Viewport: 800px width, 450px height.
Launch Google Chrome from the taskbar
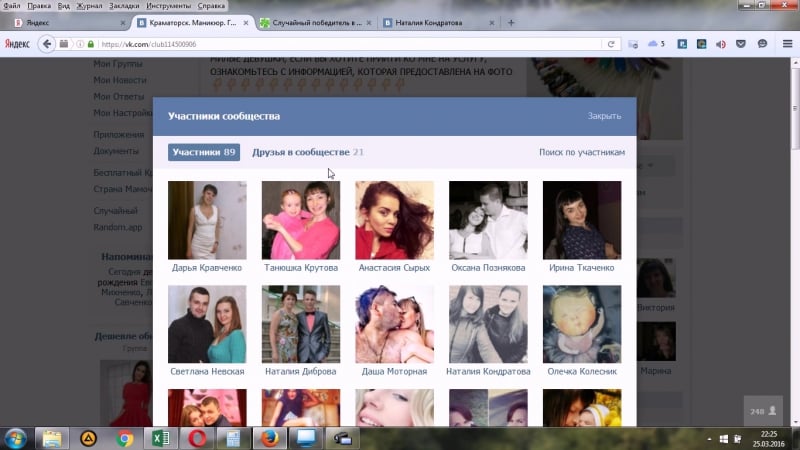click(x=125, y=437)
